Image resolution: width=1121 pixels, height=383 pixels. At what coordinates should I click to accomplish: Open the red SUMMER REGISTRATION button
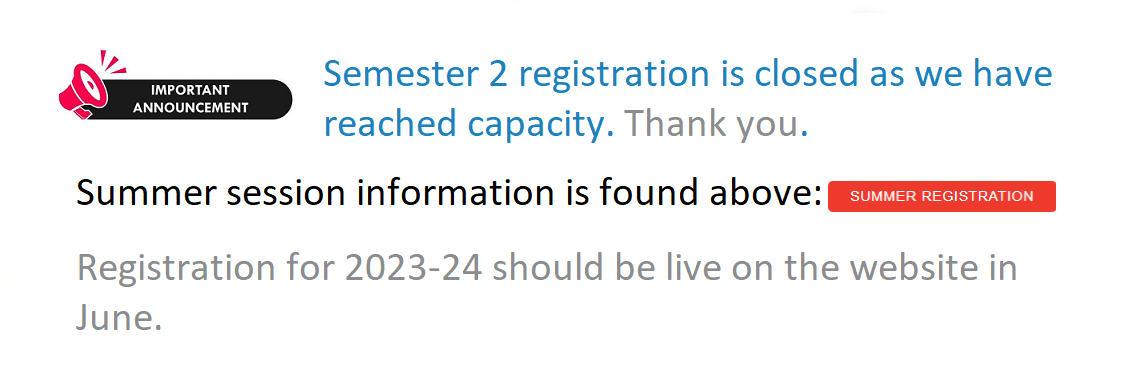942,197
